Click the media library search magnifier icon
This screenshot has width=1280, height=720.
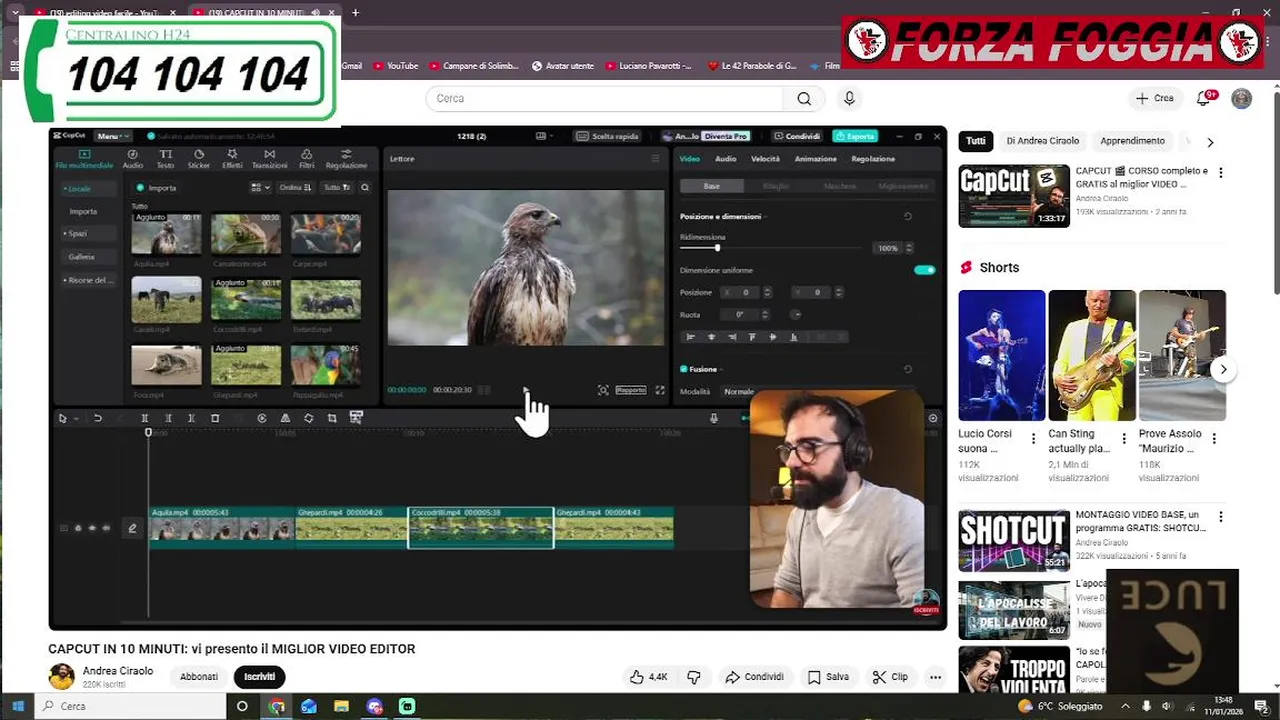point(365,187)
